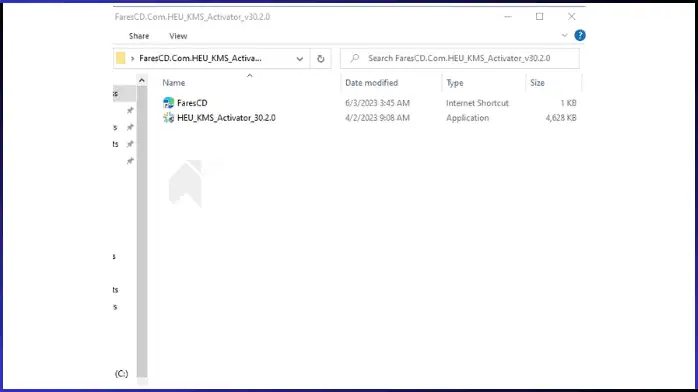Image resolution: width=698 pixels, height=392 pixels.
Task: Select the FaresCD file name
Action: click(192, 103)
